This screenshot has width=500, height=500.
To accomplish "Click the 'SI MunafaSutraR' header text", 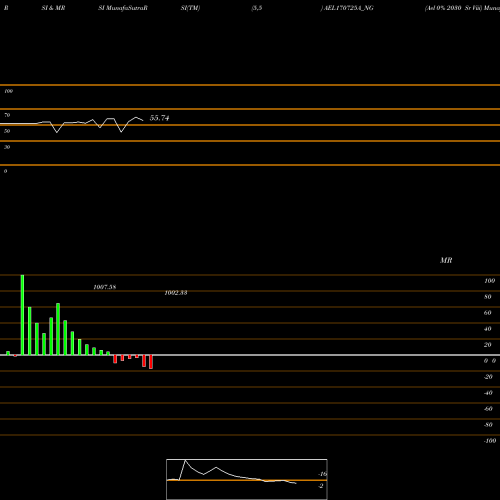I will [x=123, y=8].
